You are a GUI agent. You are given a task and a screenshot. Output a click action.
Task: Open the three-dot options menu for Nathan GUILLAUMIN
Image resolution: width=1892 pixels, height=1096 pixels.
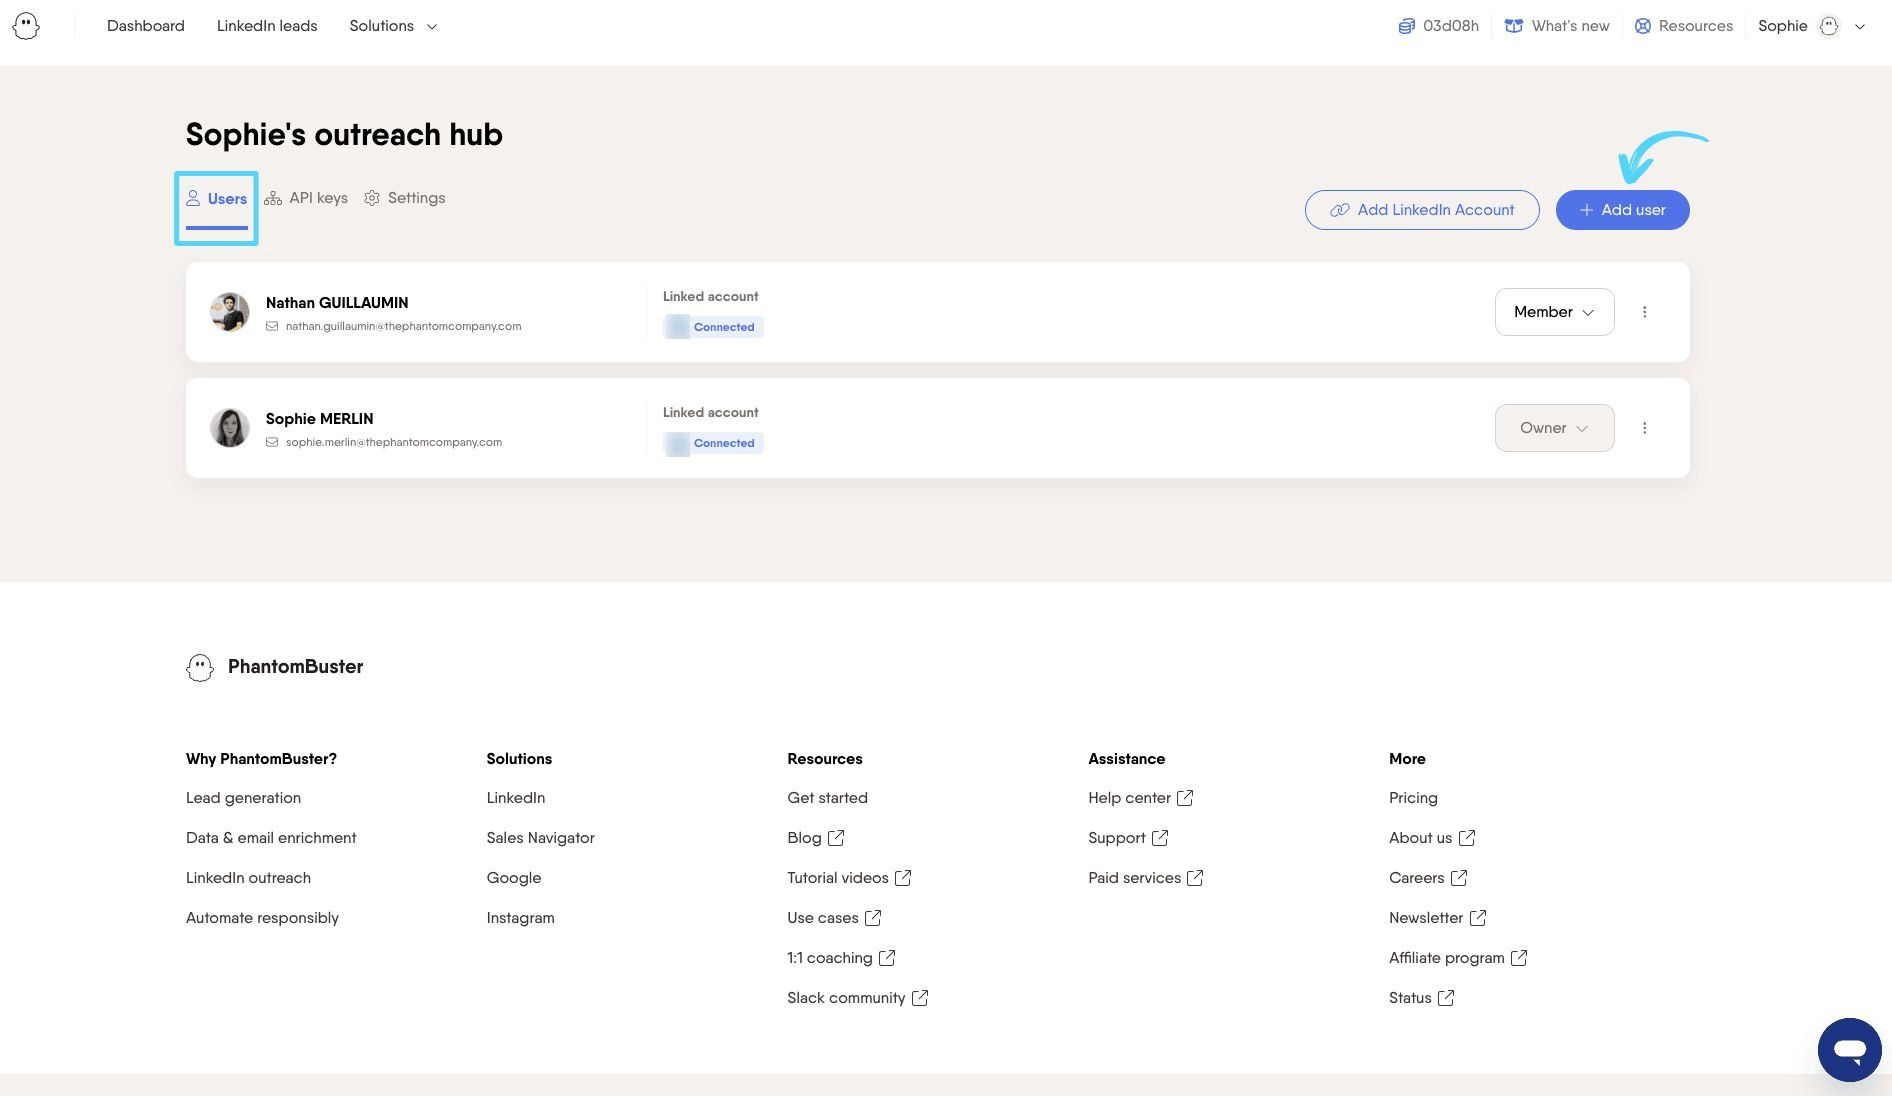click(1644, 312)
